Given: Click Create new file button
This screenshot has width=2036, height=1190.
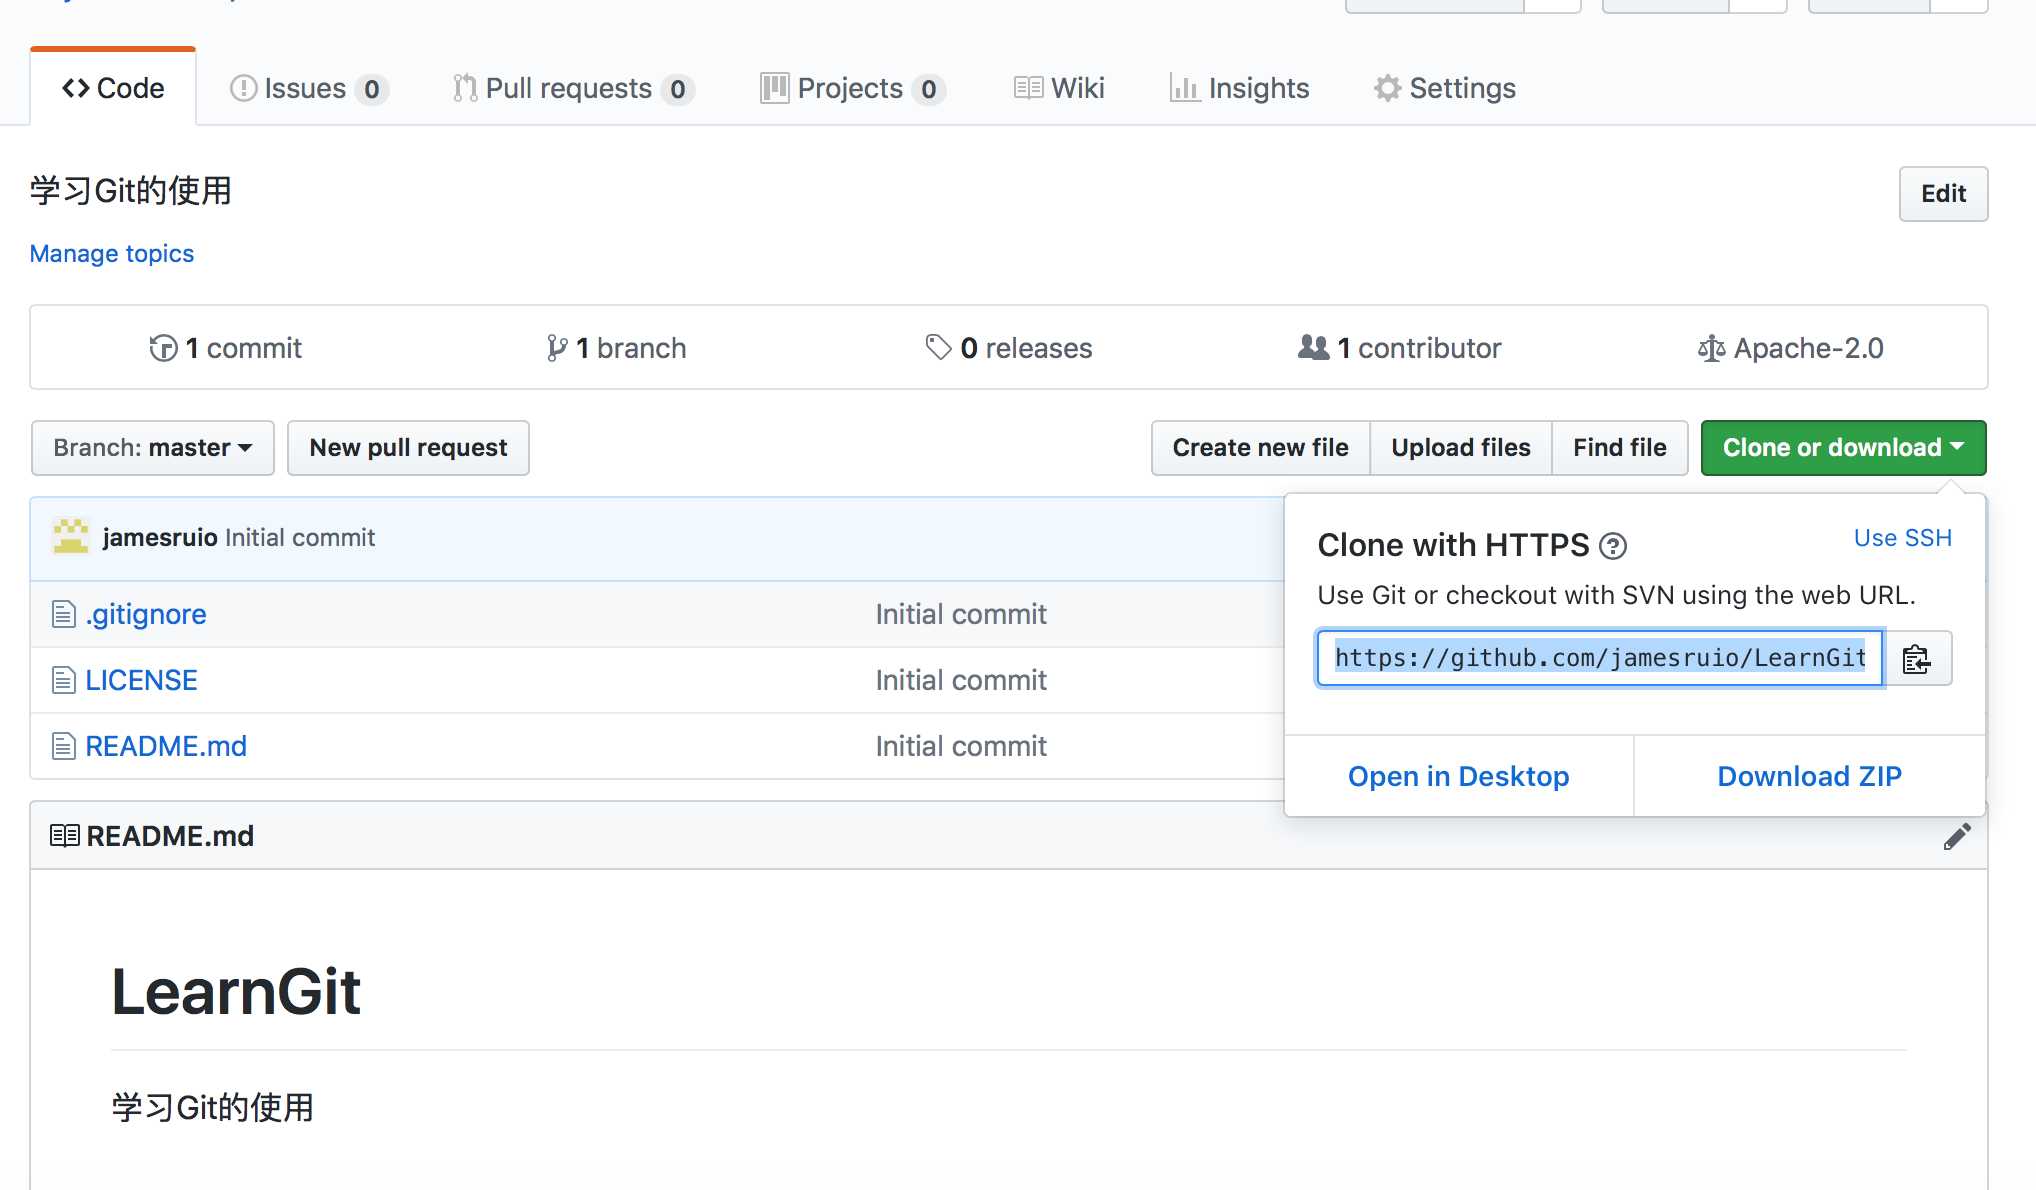Looking at the screenshot, I should [x=1260, y=448].
